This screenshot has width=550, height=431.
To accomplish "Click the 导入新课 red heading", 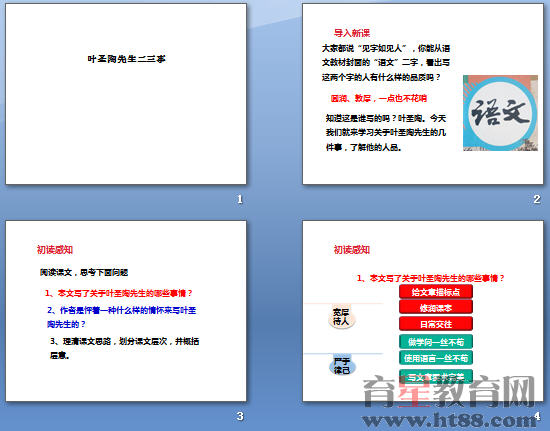I will point(352,33).
